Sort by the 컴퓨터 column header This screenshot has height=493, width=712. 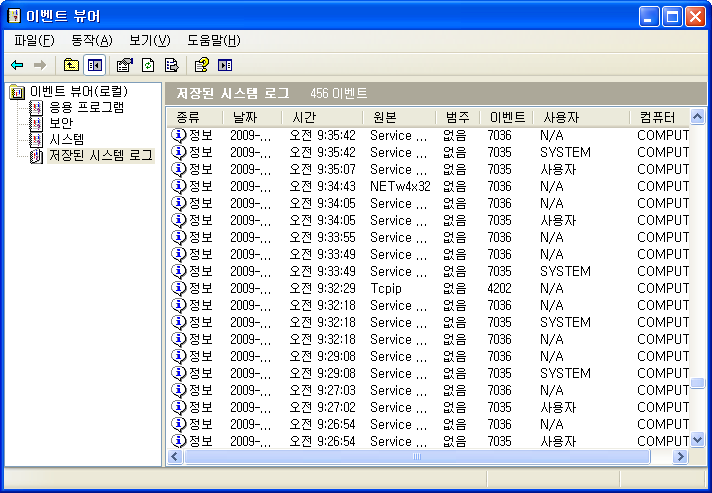point(659,118)
